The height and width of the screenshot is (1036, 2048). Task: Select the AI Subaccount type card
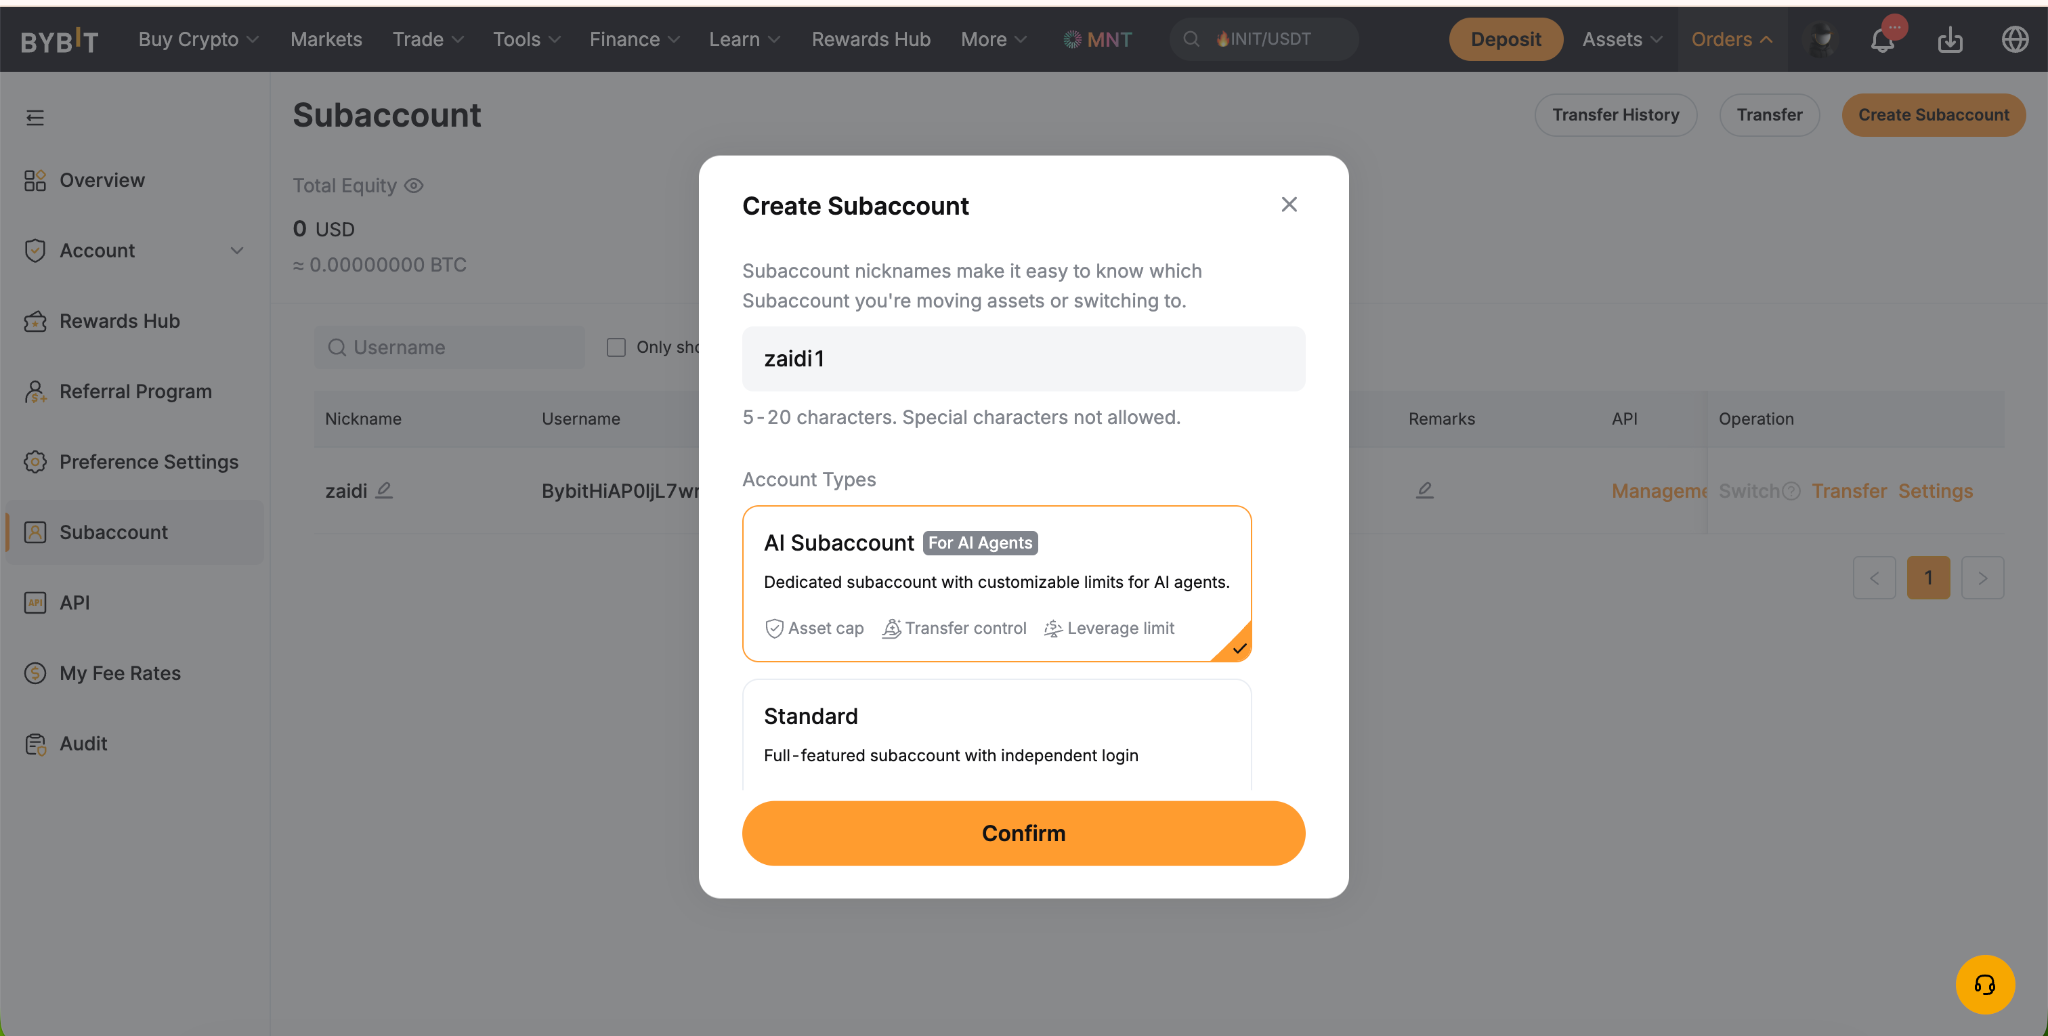coord(997,584)
